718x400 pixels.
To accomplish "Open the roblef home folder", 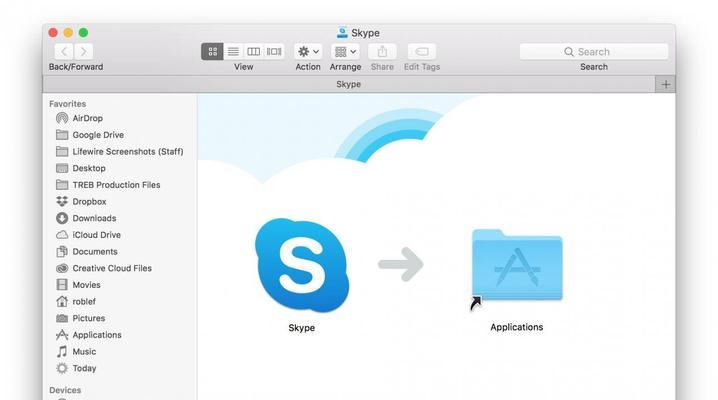I will pos(76,302).
